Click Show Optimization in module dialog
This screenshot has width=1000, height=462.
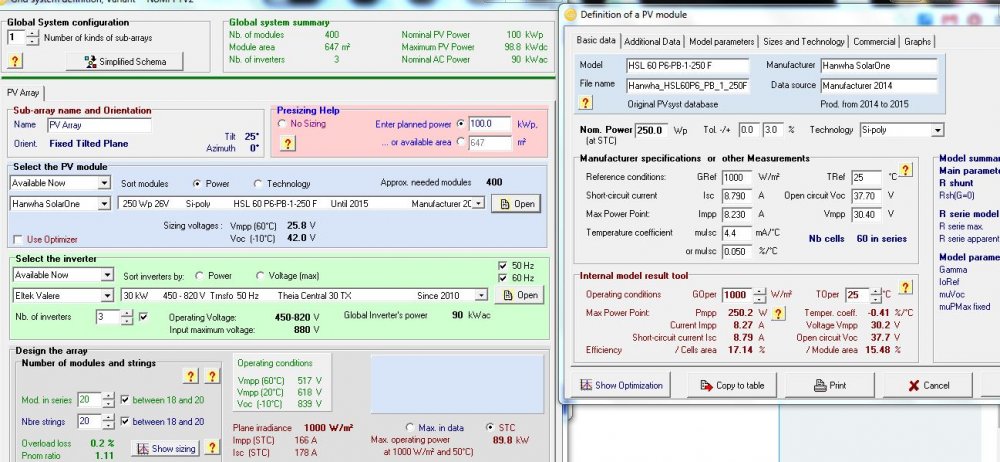[620, 385]
